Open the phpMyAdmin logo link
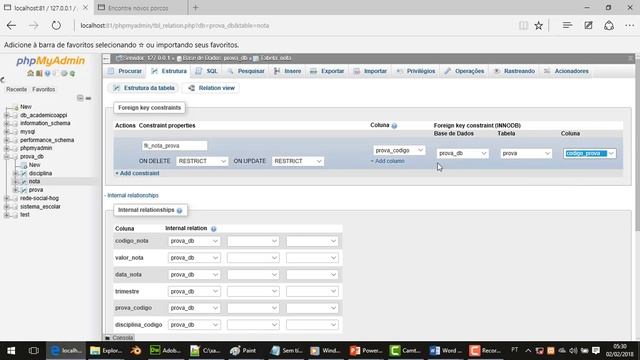Viewport: 640px width, 360px height. 51,61
